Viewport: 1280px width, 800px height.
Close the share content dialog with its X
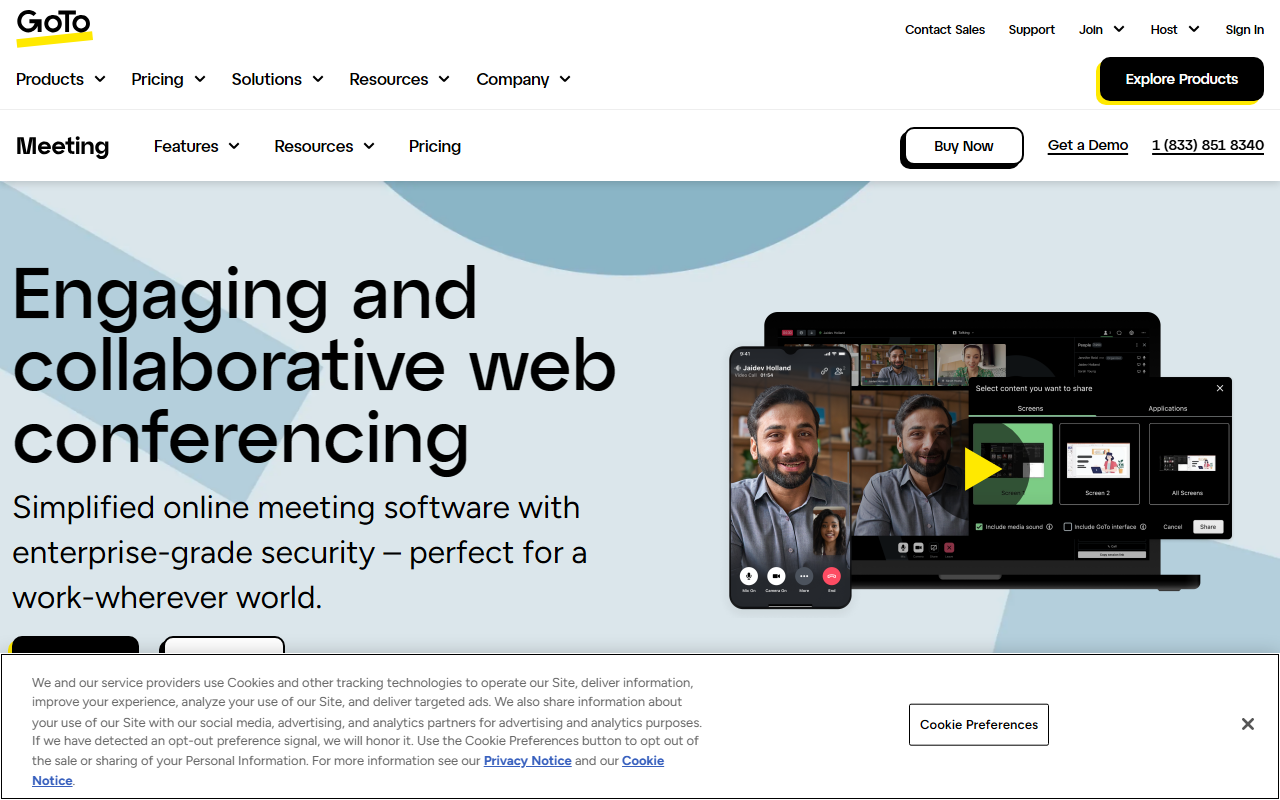pyautogui.click(x=1220, y=388)
